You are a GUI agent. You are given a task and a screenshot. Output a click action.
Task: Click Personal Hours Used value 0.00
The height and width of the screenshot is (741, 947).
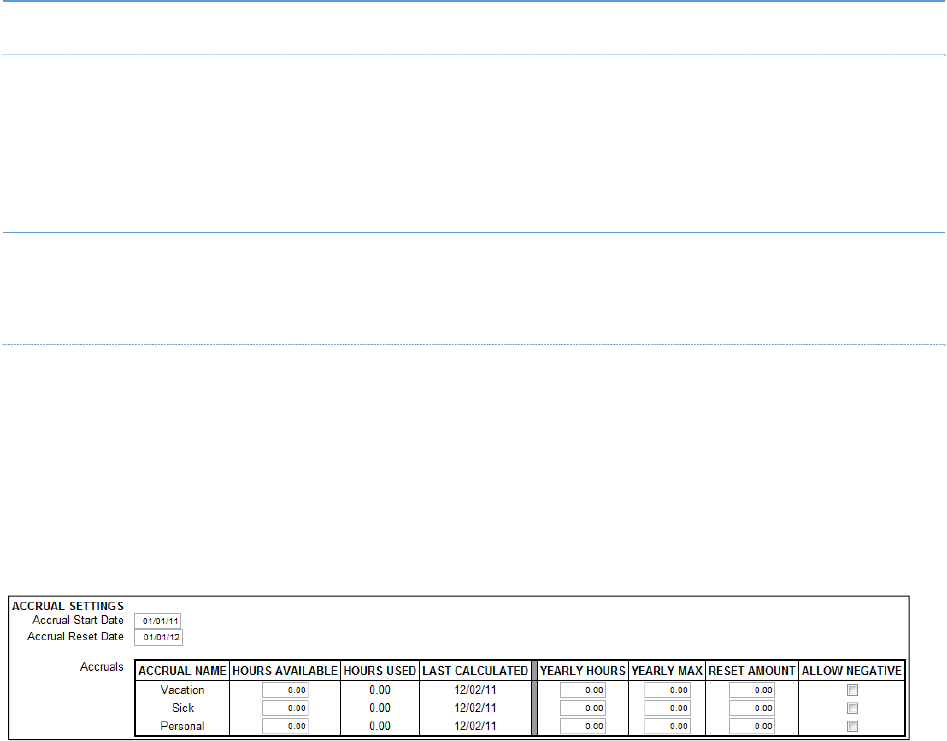[x=380, y=726]
